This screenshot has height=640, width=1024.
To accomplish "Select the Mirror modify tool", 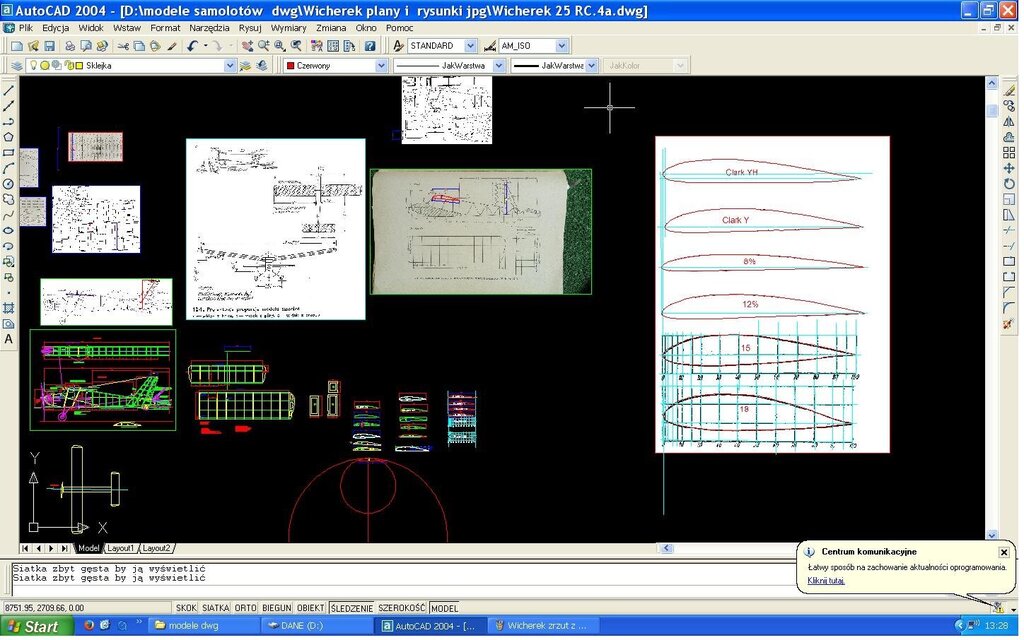I will (x=1009, y=121).
